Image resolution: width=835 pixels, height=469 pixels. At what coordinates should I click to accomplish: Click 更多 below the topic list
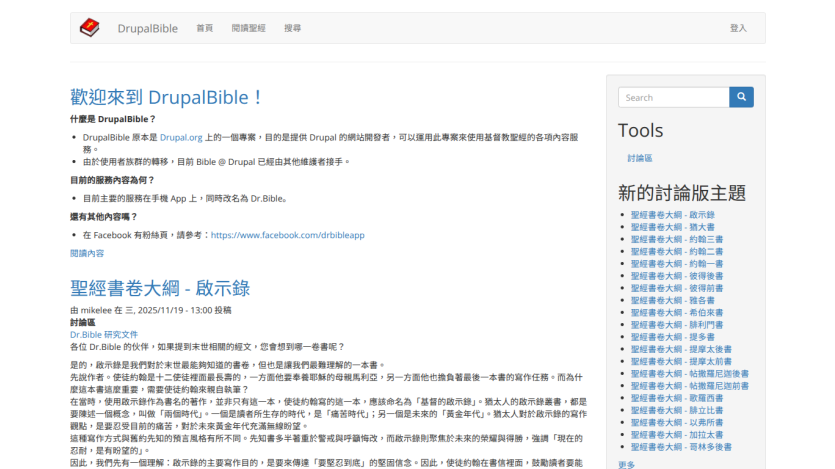(626, 465)
